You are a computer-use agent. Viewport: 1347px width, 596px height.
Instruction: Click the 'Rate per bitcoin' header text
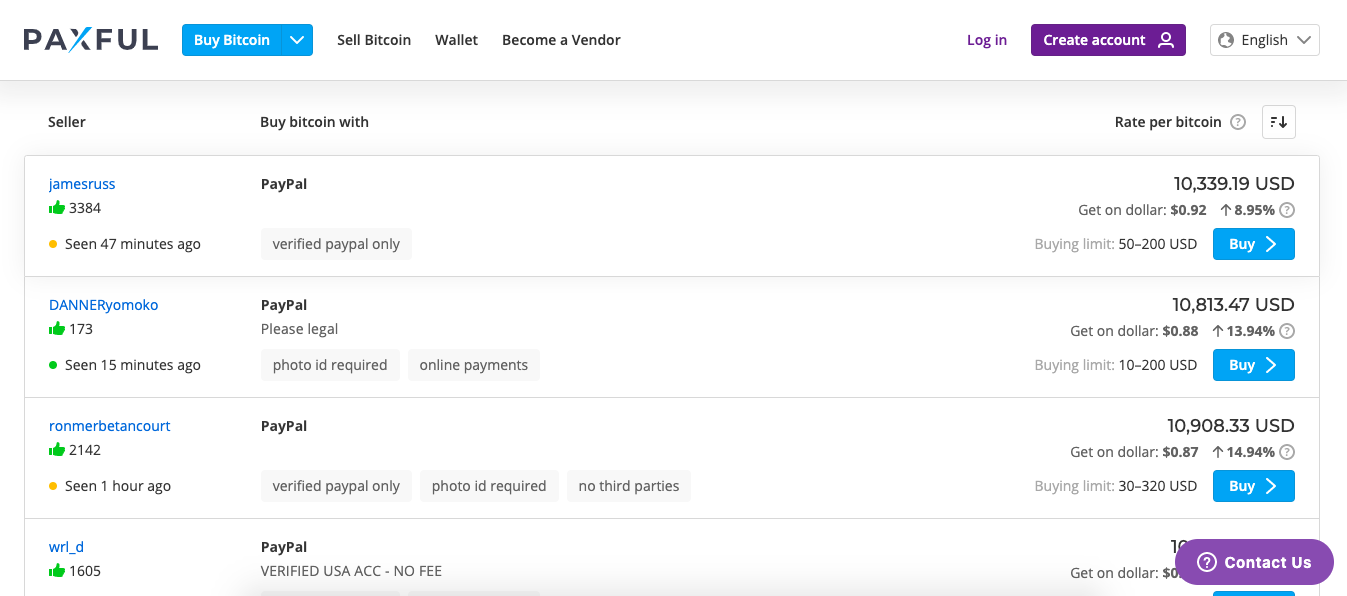pos(1168,122)
